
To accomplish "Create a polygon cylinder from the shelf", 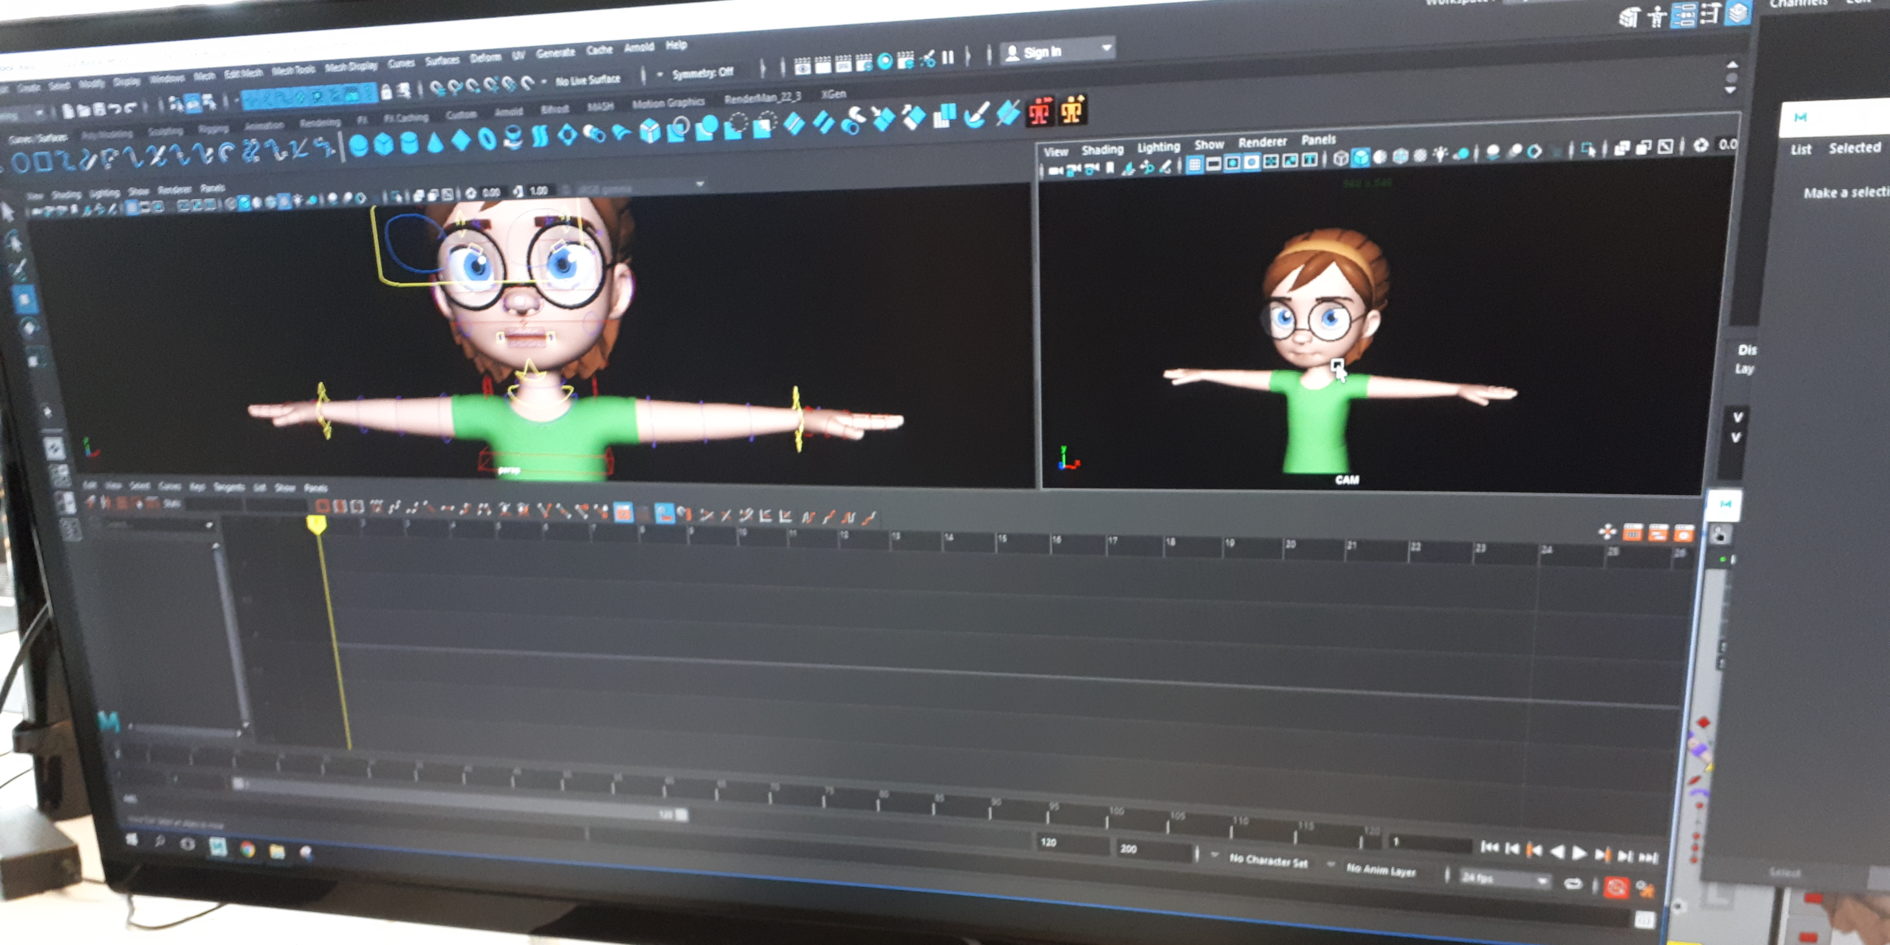I will [409, 143].
